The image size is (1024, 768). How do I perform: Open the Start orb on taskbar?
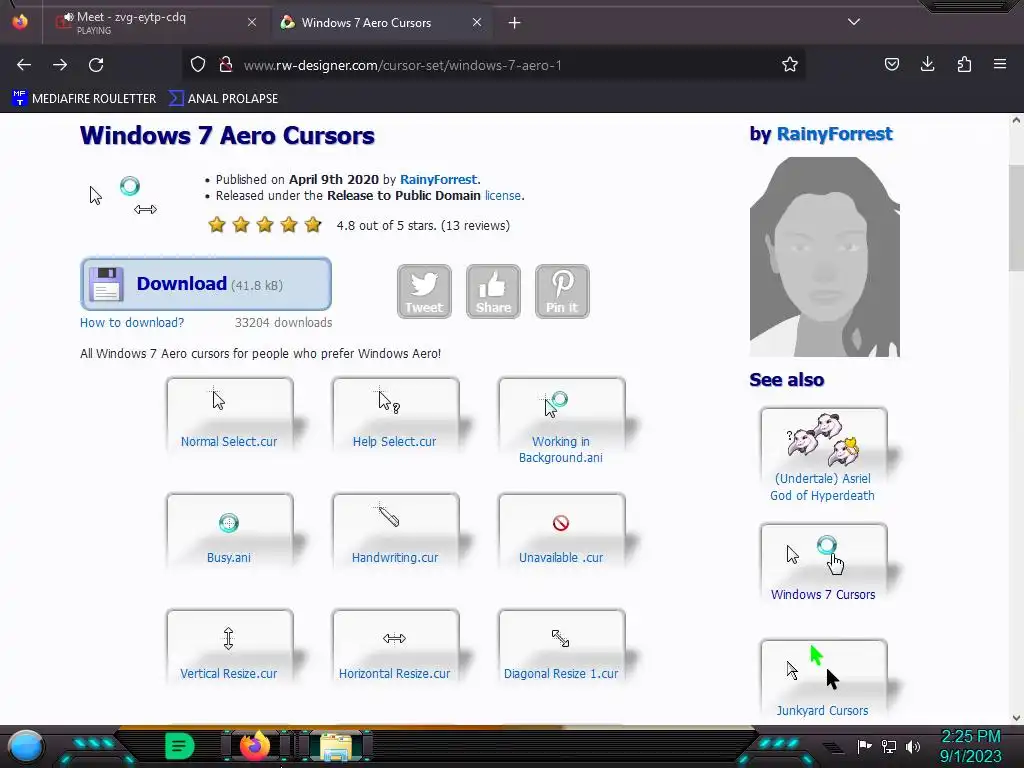click(x=26, y=746)
